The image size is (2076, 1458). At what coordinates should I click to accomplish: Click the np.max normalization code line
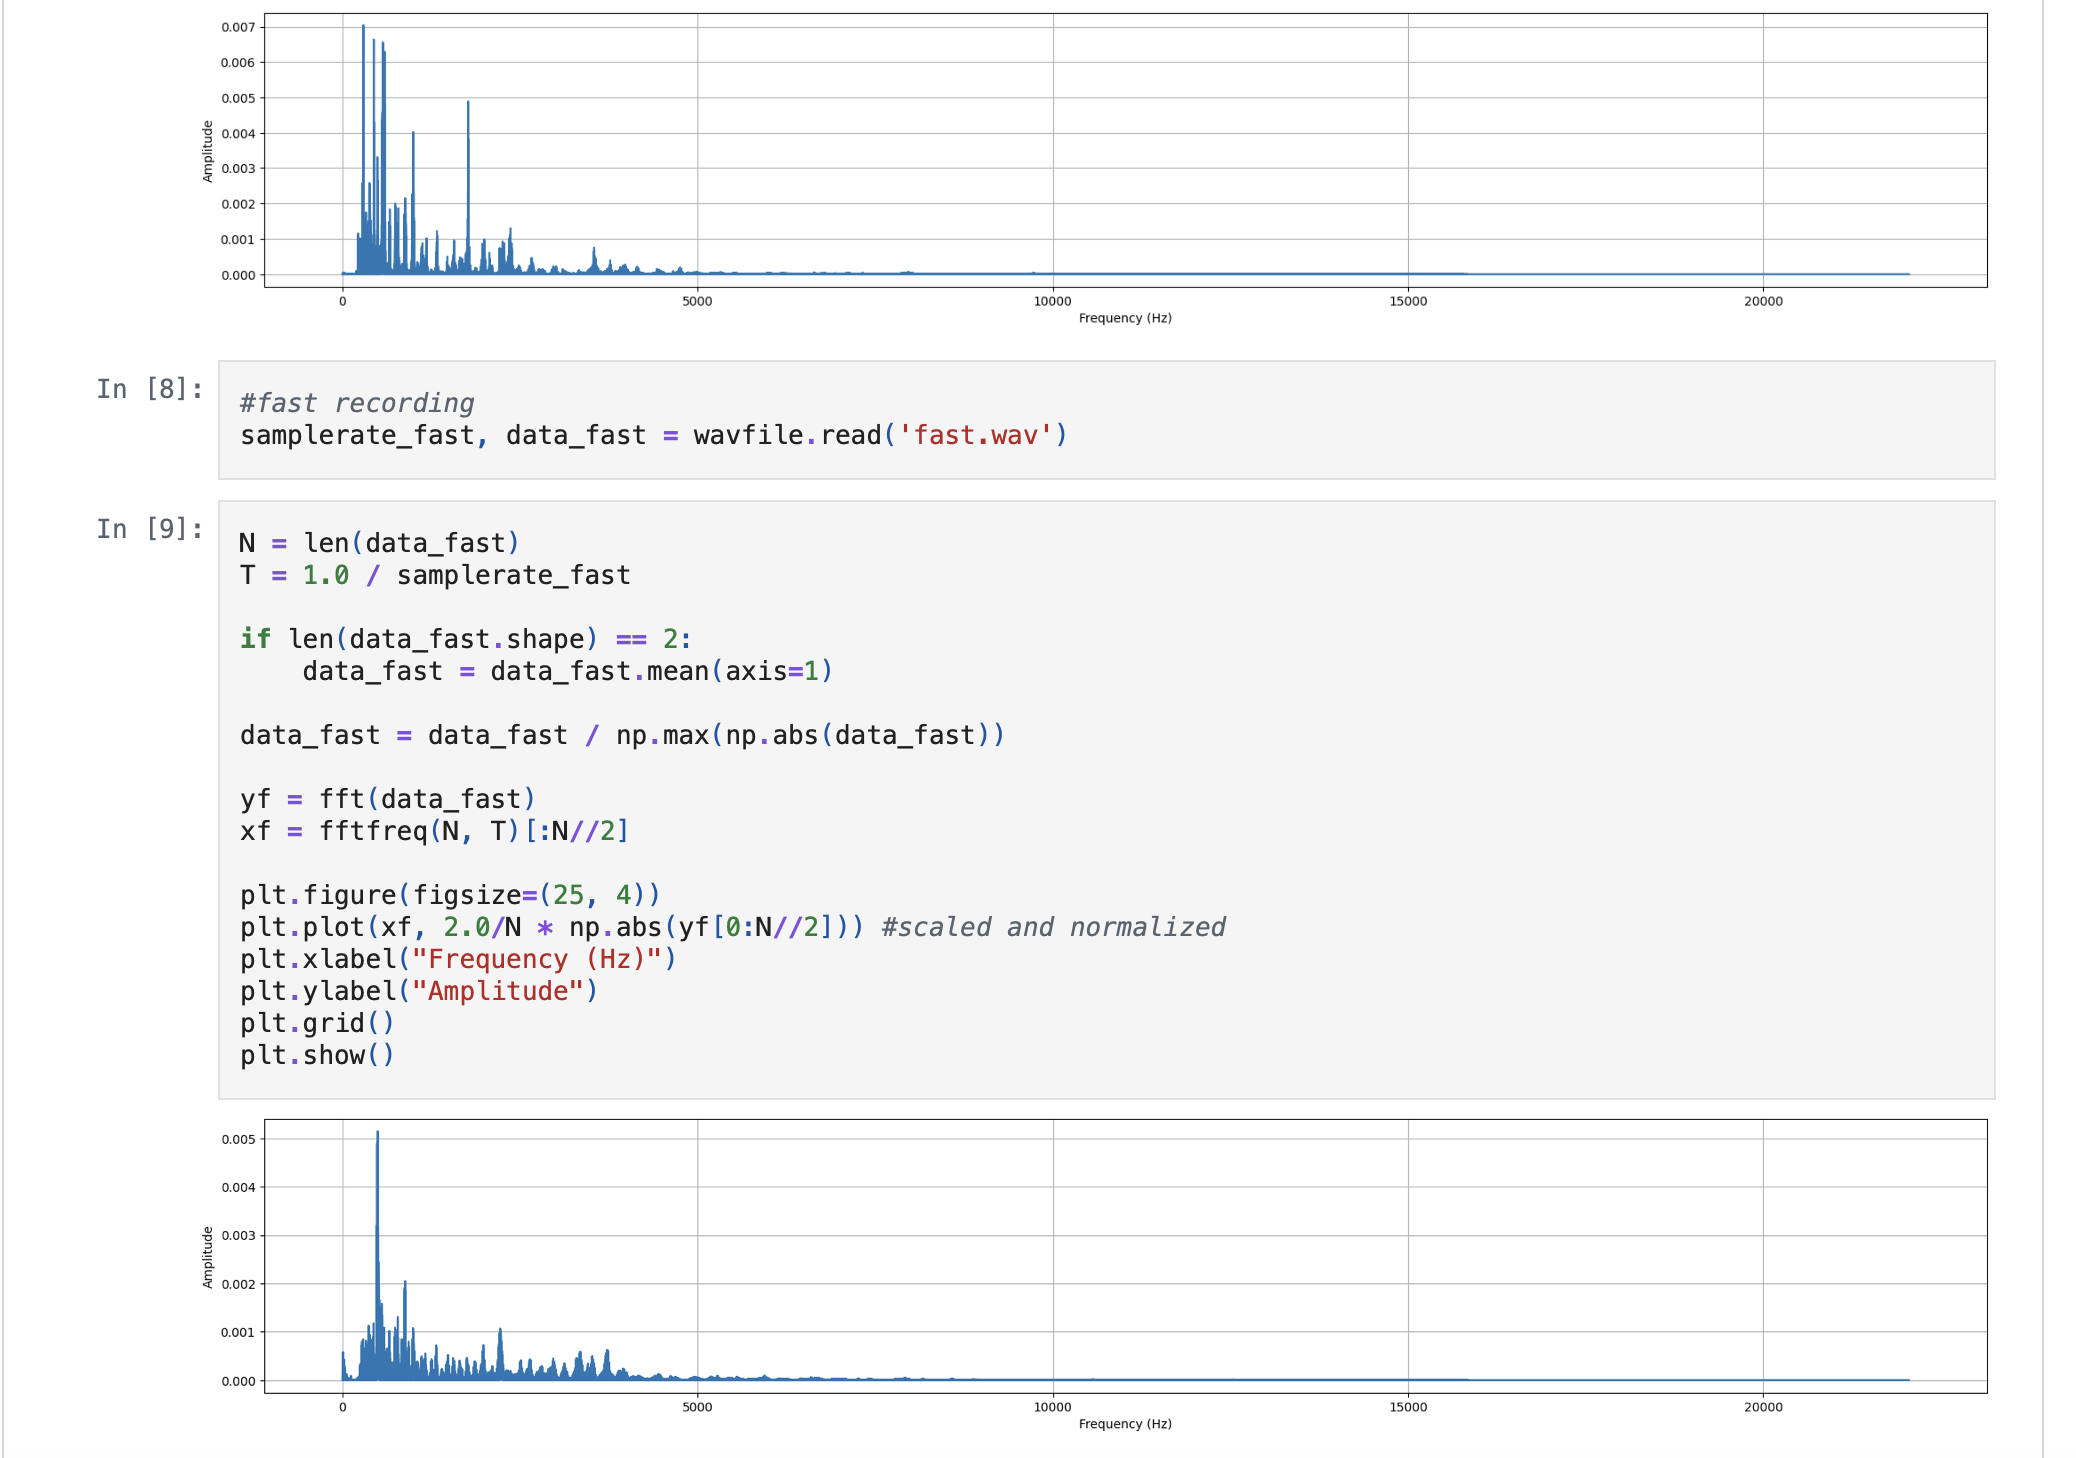(622, 735)
